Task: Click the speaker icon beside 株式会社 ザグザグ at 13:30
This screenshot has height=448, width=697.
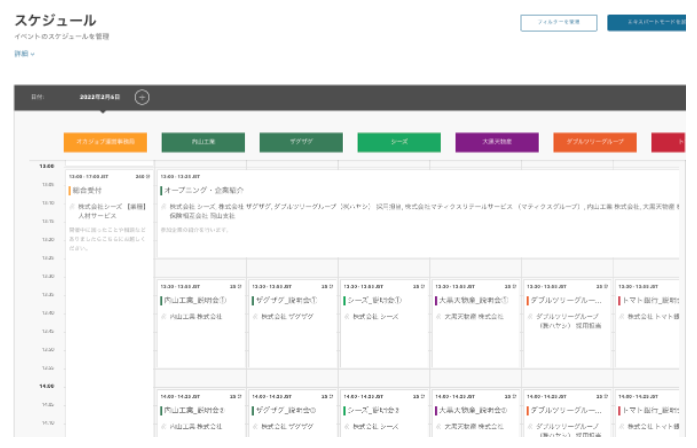Action: (255, 316)
